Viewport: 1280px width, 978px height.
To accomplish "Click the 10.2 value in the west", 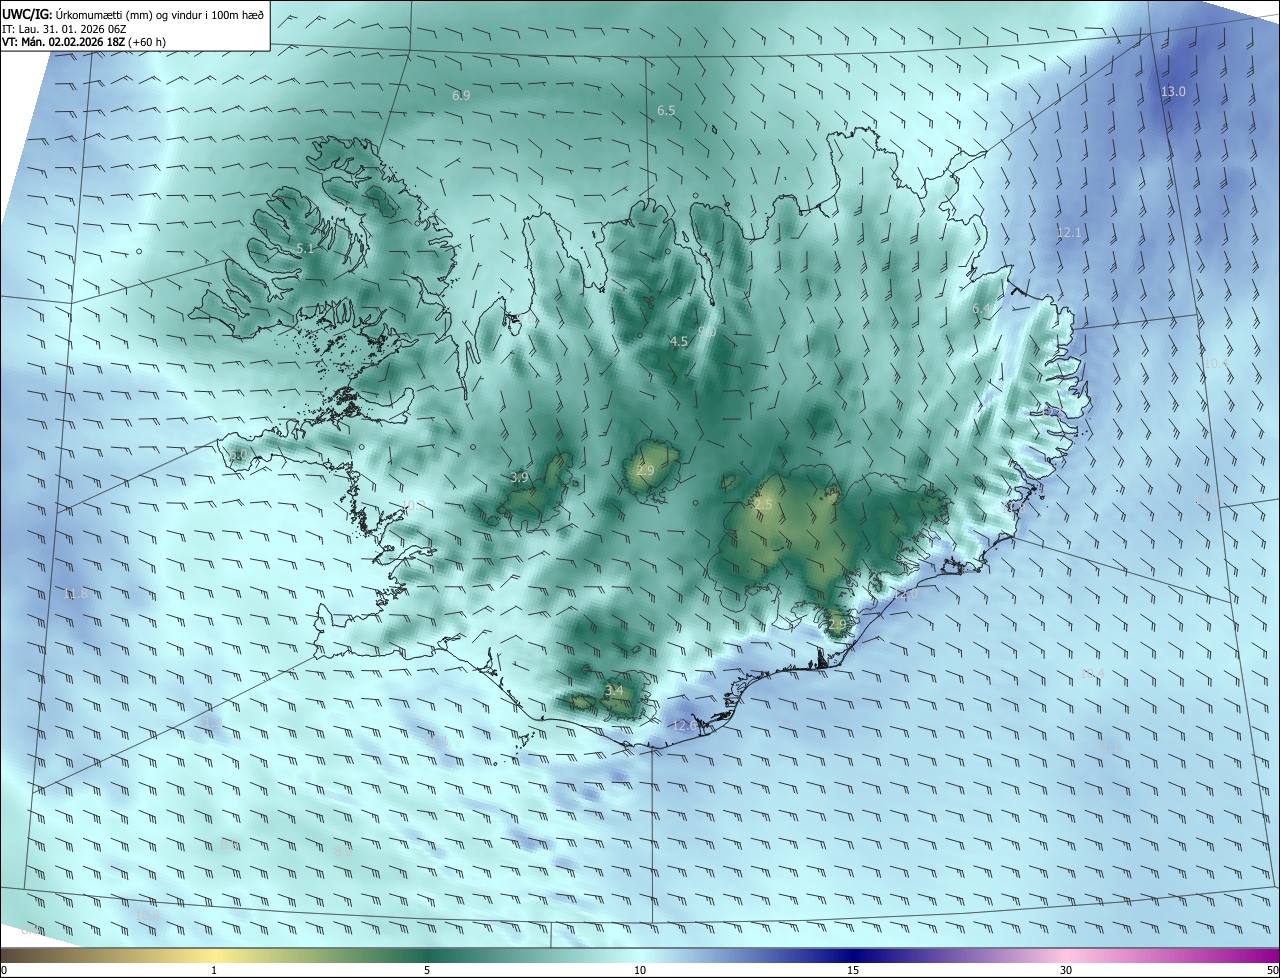I will pos(413,505).
